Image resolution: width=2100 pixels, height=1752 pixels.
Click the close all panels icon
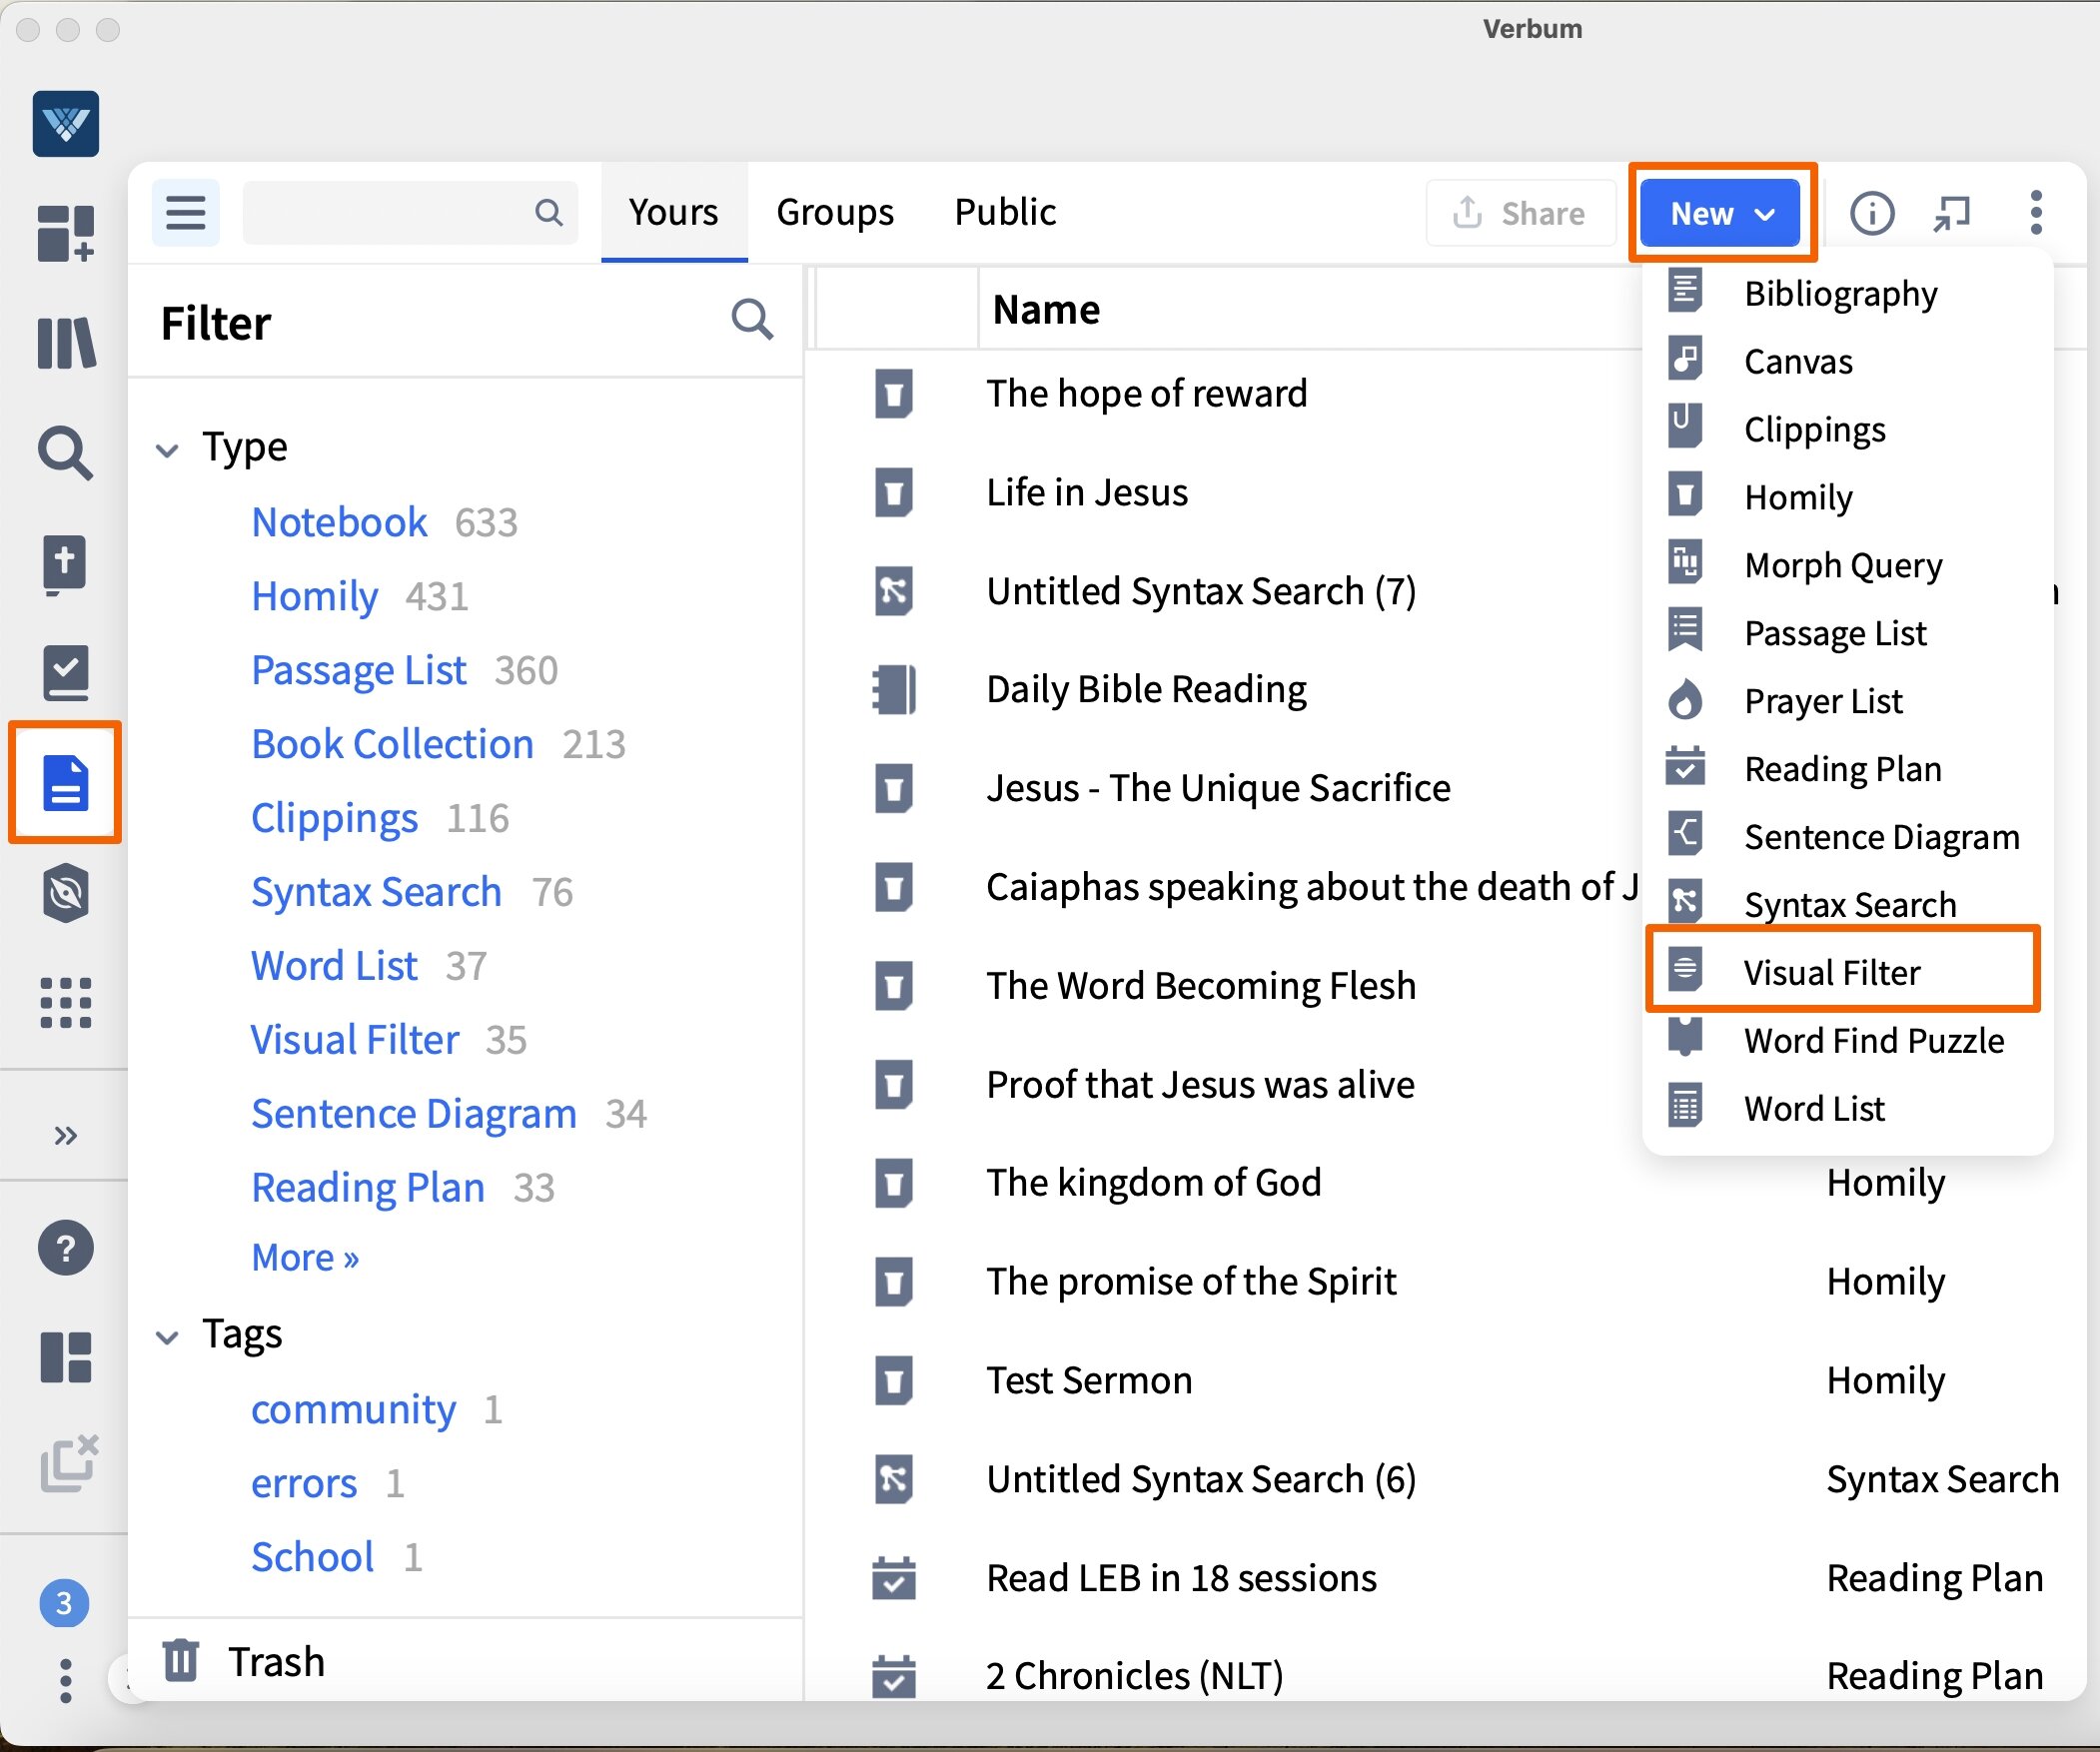click(x=69, y=1465)
